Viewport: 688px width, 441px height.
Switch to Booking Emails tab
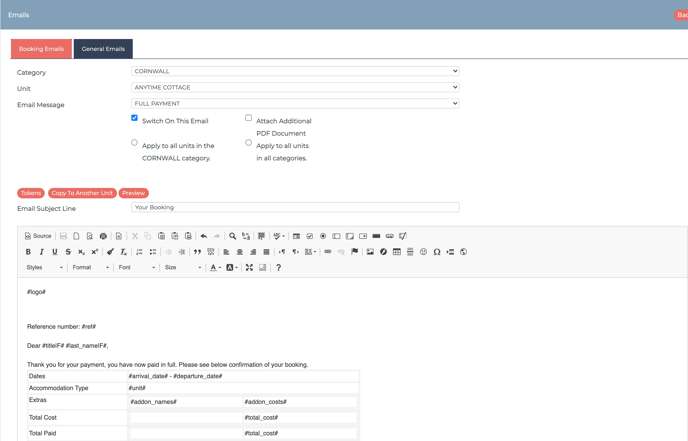pos(41,49)
